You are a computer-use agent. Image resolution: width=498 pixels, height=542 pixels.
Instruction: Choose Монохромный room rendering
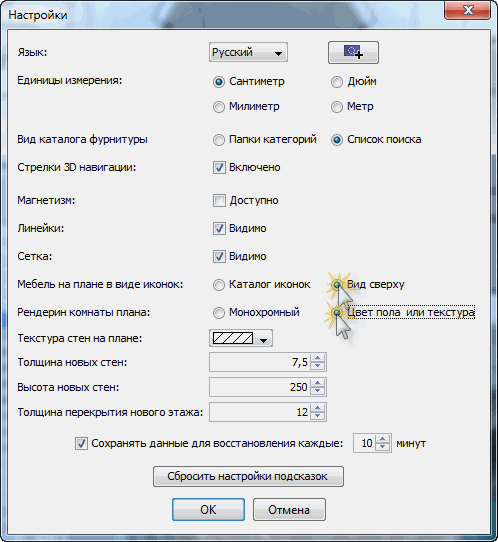tap(219, 313)
